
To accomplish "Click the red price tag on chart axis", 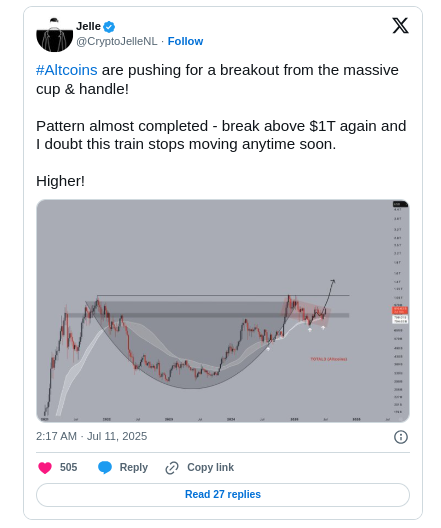I will [400, 310].
